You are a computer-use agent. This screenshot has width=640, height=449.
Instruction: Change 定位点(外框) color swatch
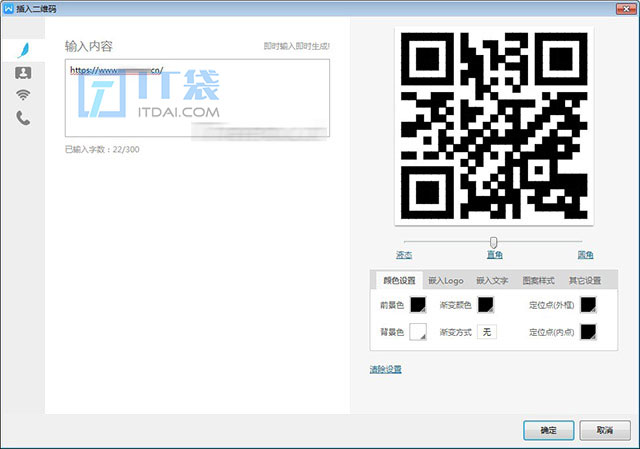tap(588, 305)
